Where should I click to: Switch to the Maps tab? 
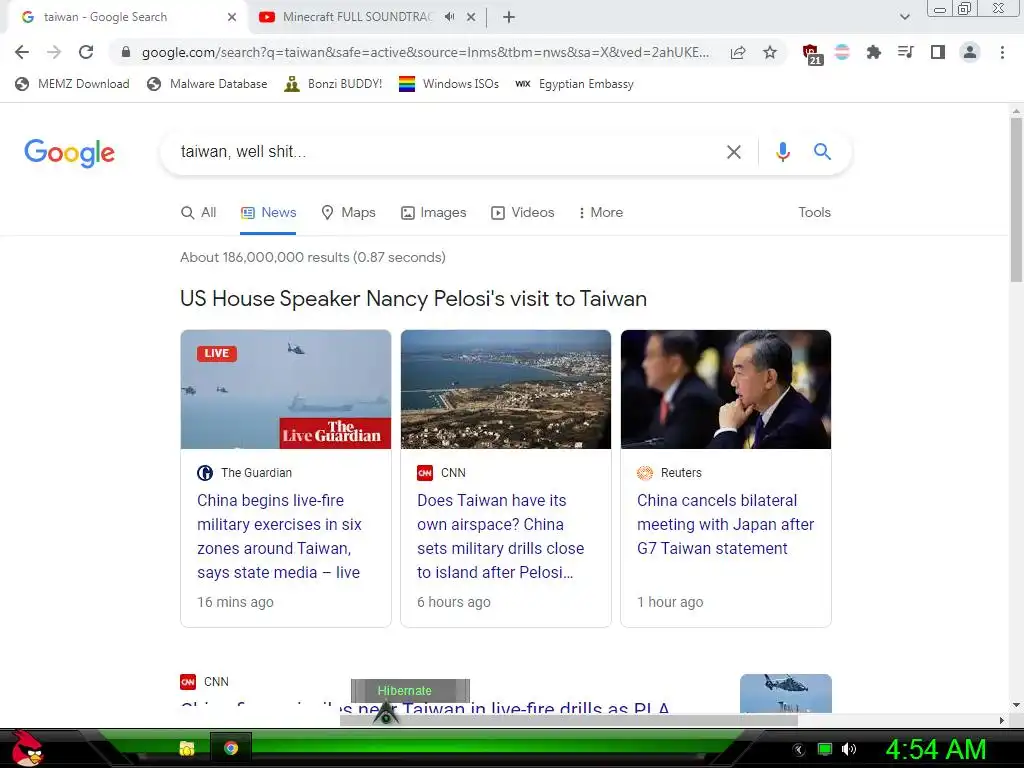349,212
